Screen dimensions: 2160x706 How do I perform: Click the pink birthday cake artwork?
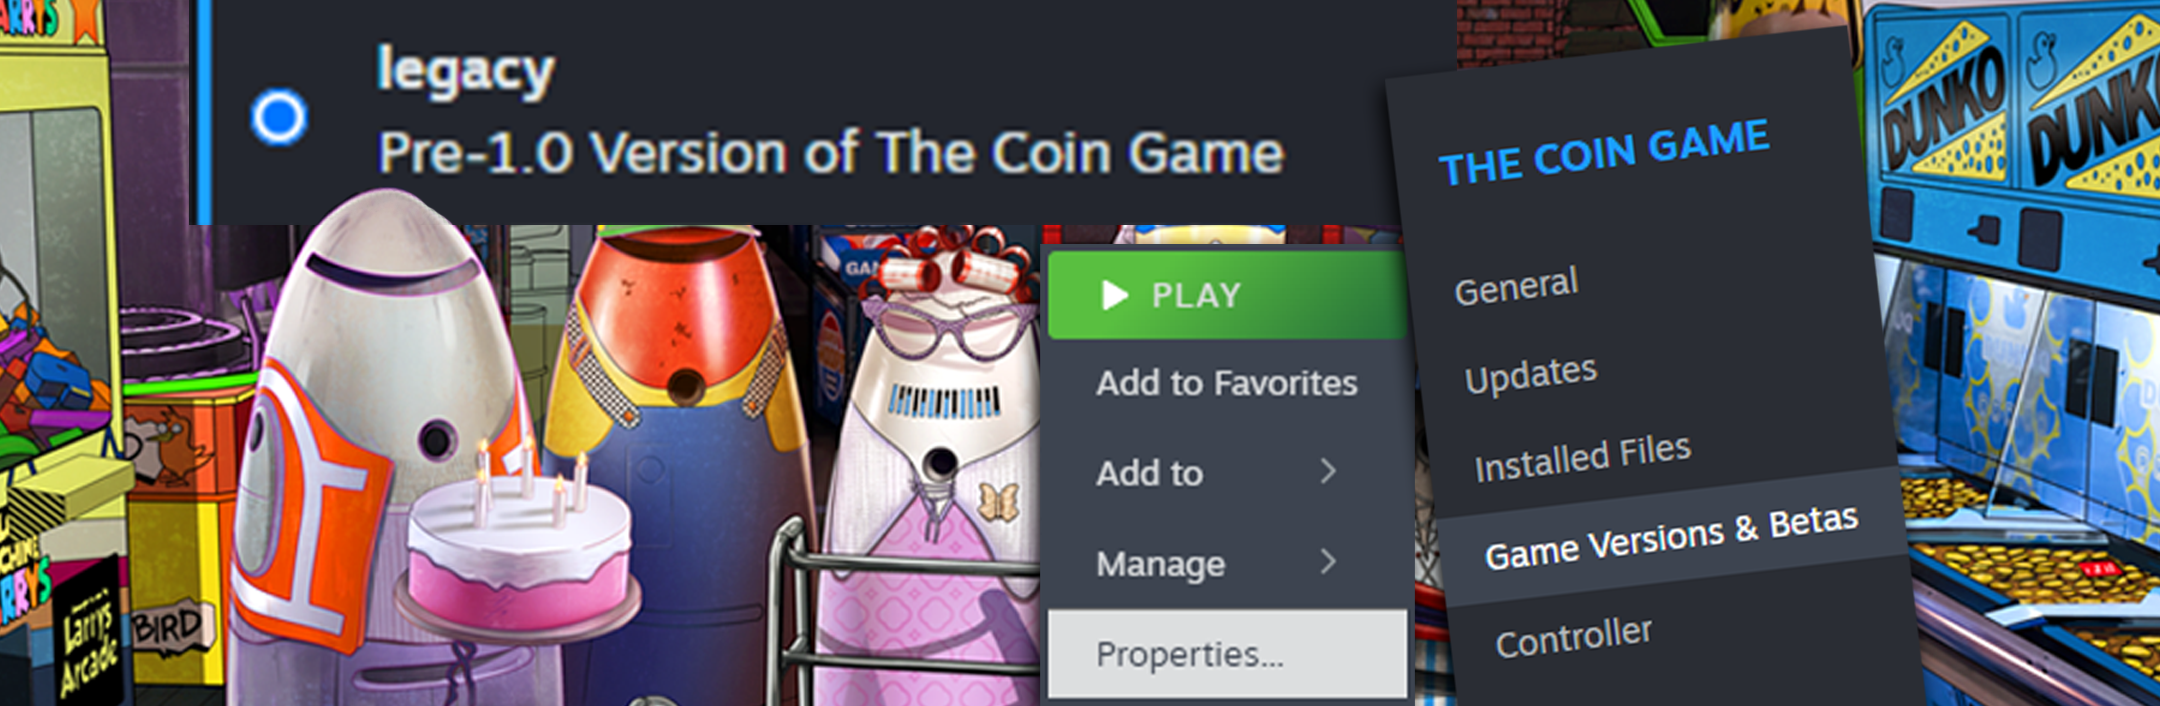tap(518, 548)
